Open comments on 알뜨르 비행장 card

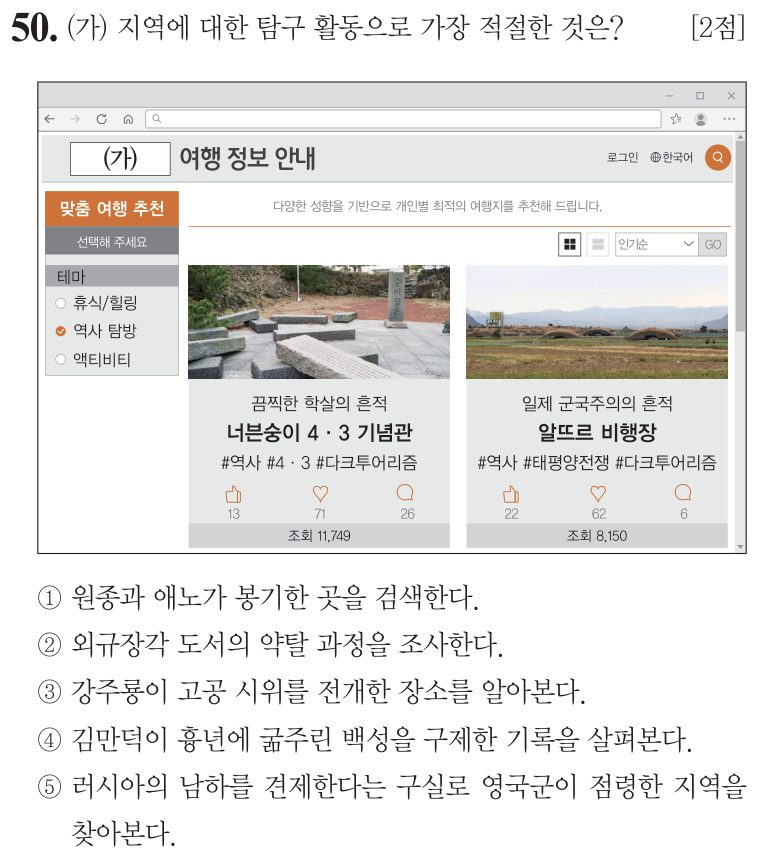(683, 494)
